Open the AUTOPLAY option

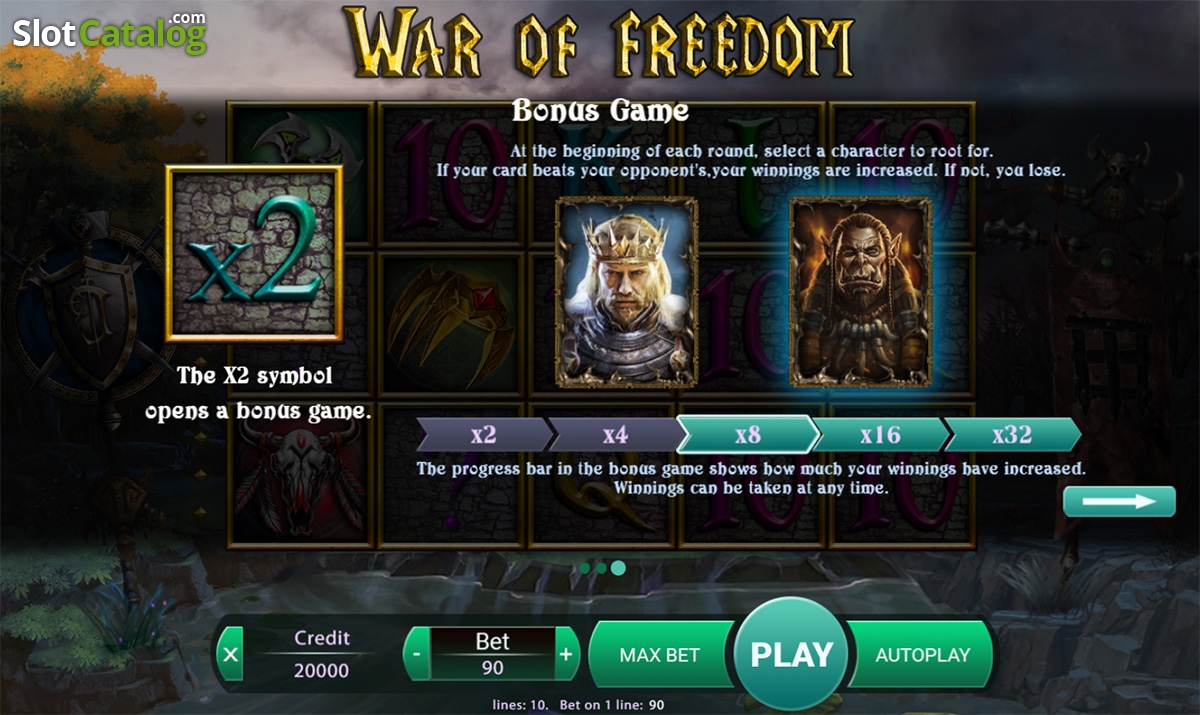[922, 655]
